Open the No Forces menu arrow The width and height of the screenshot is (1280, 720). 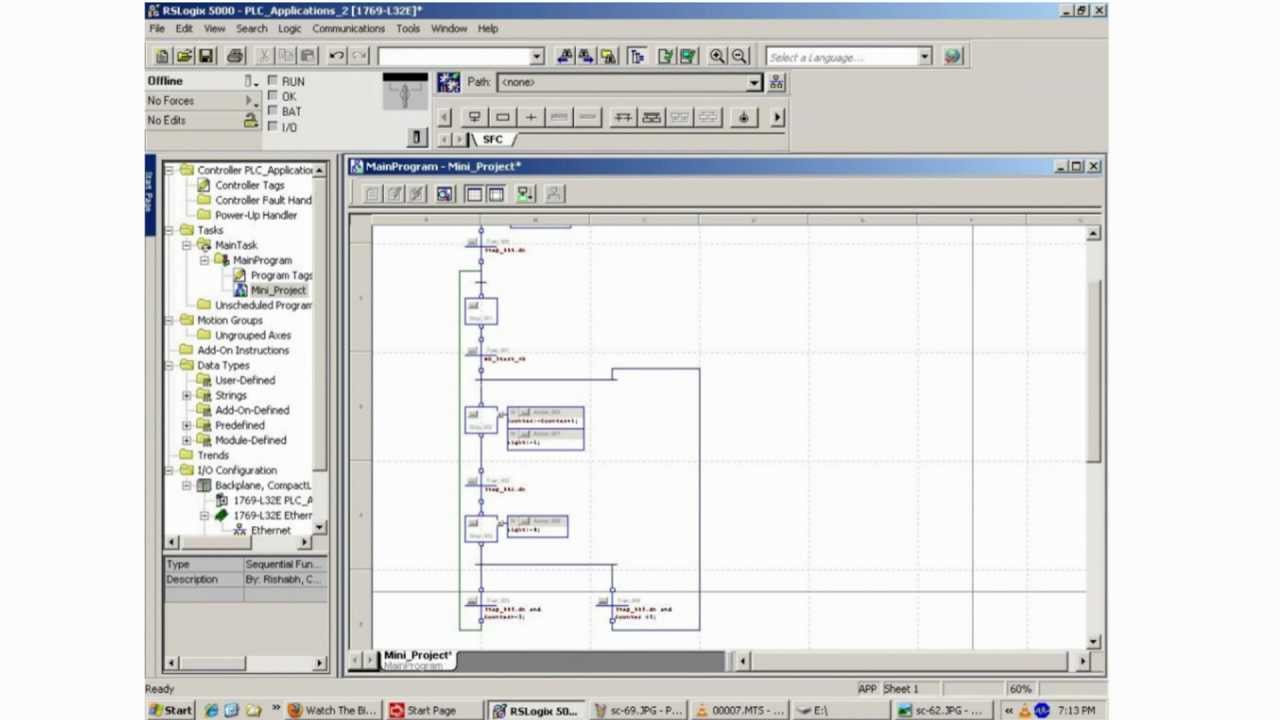250,100
